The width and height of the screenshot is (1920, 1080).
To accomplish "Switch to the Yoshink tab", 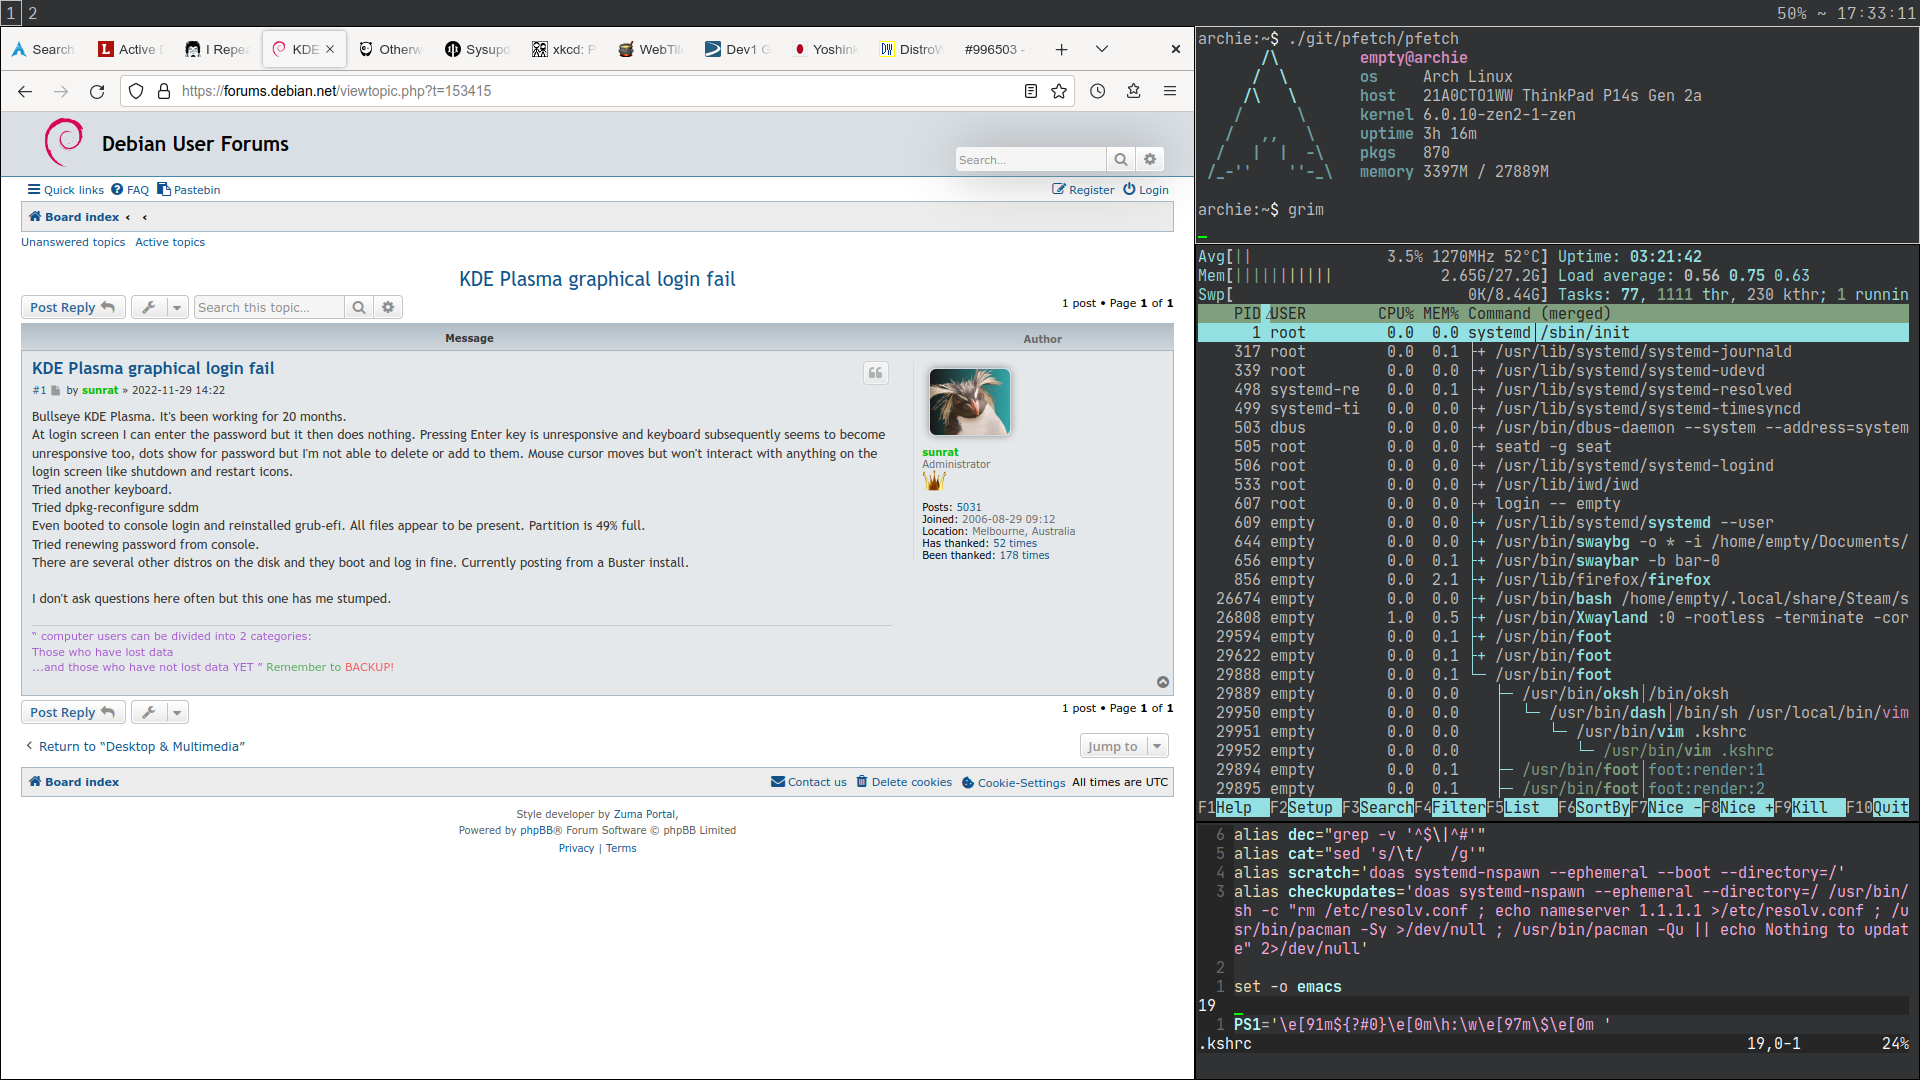I will 824,49.
